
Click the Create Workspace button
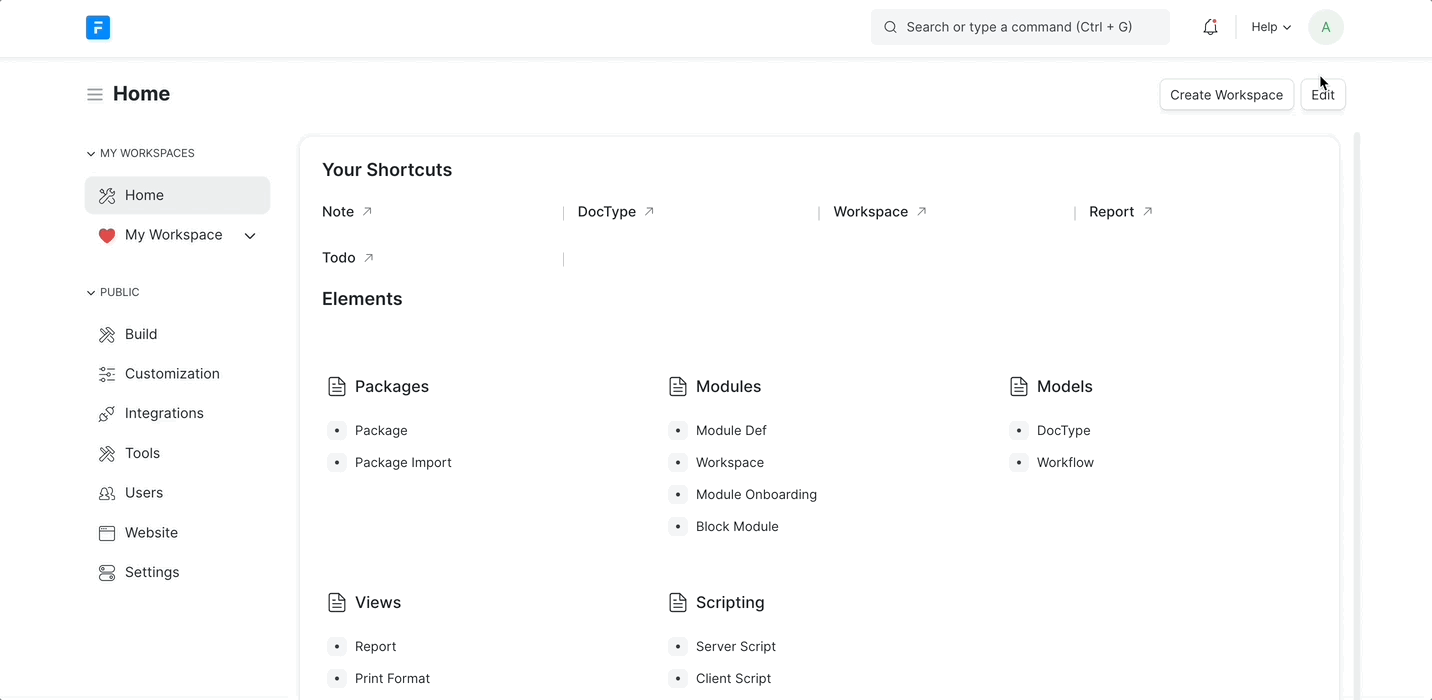tap(1226, 95)
